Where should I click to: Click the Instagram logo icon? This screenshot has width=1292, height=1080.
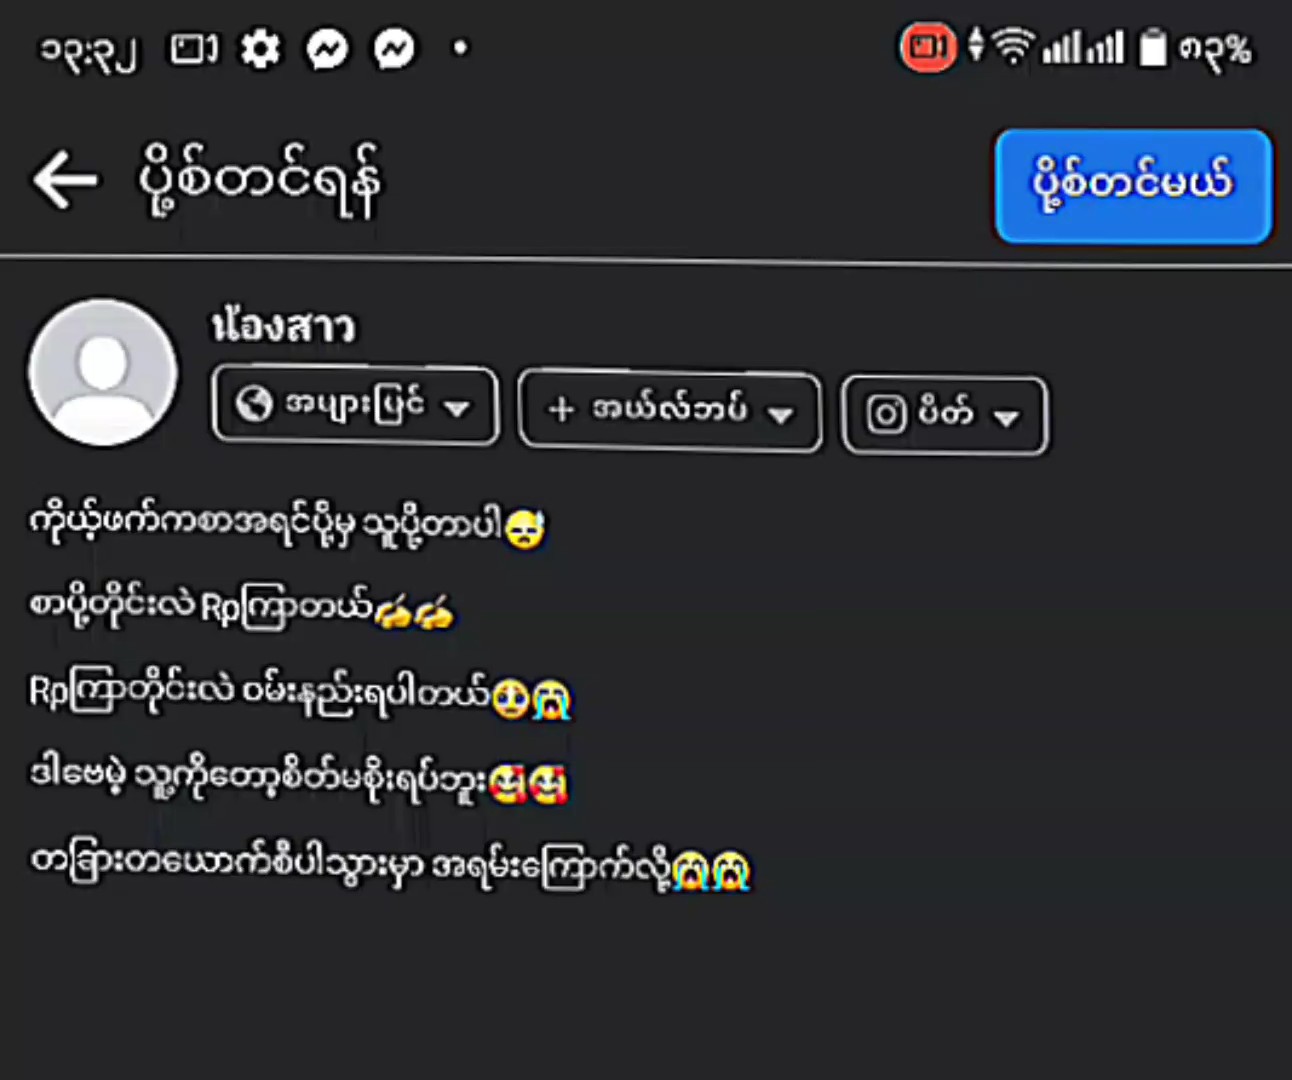885,413
